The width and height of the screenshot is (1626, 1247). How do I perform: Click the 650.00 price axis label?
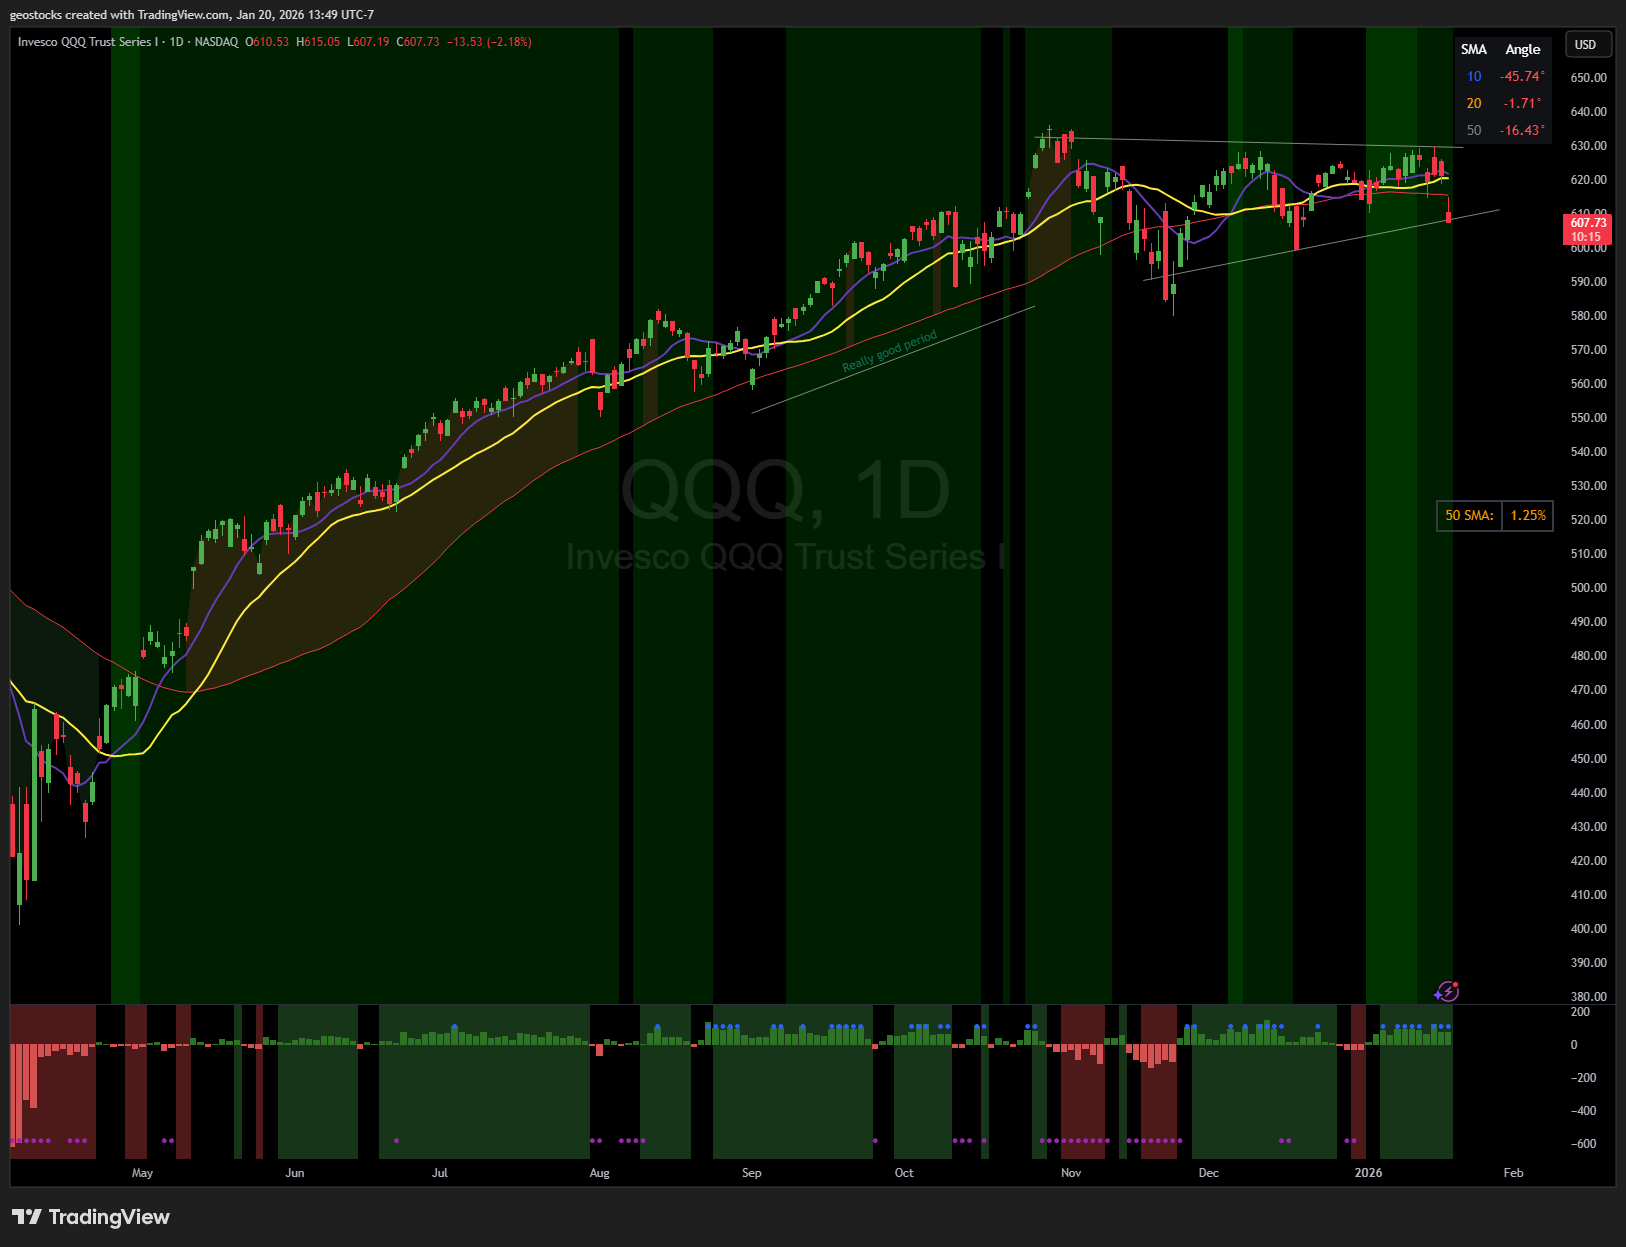click(x=1588, y=77)
